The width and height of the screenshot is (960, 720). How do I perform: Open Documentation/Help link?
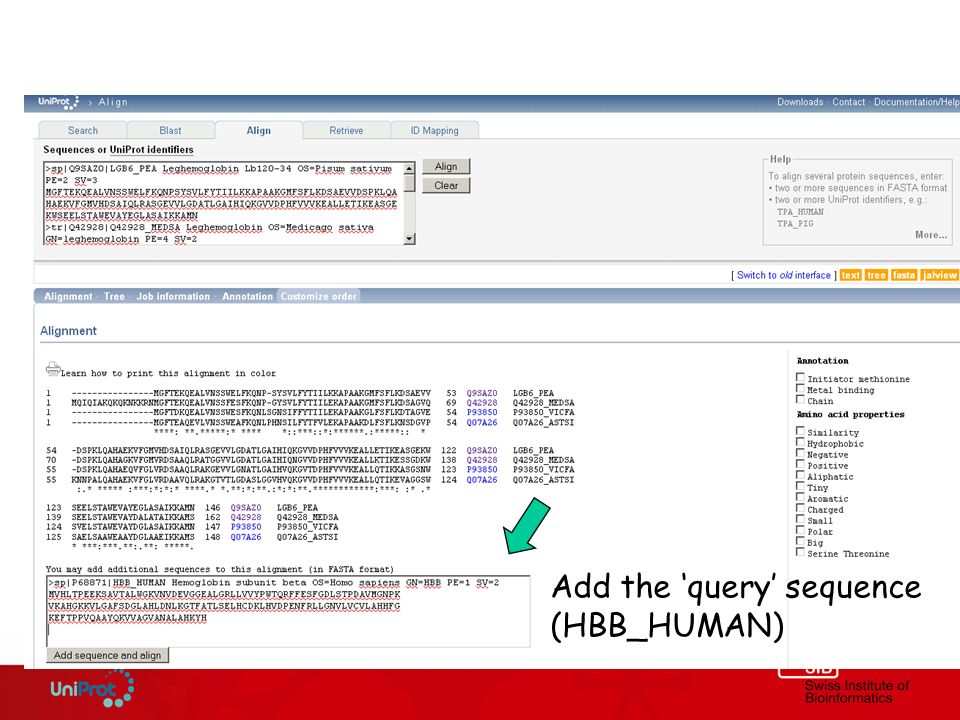click(x=917, y=102)
